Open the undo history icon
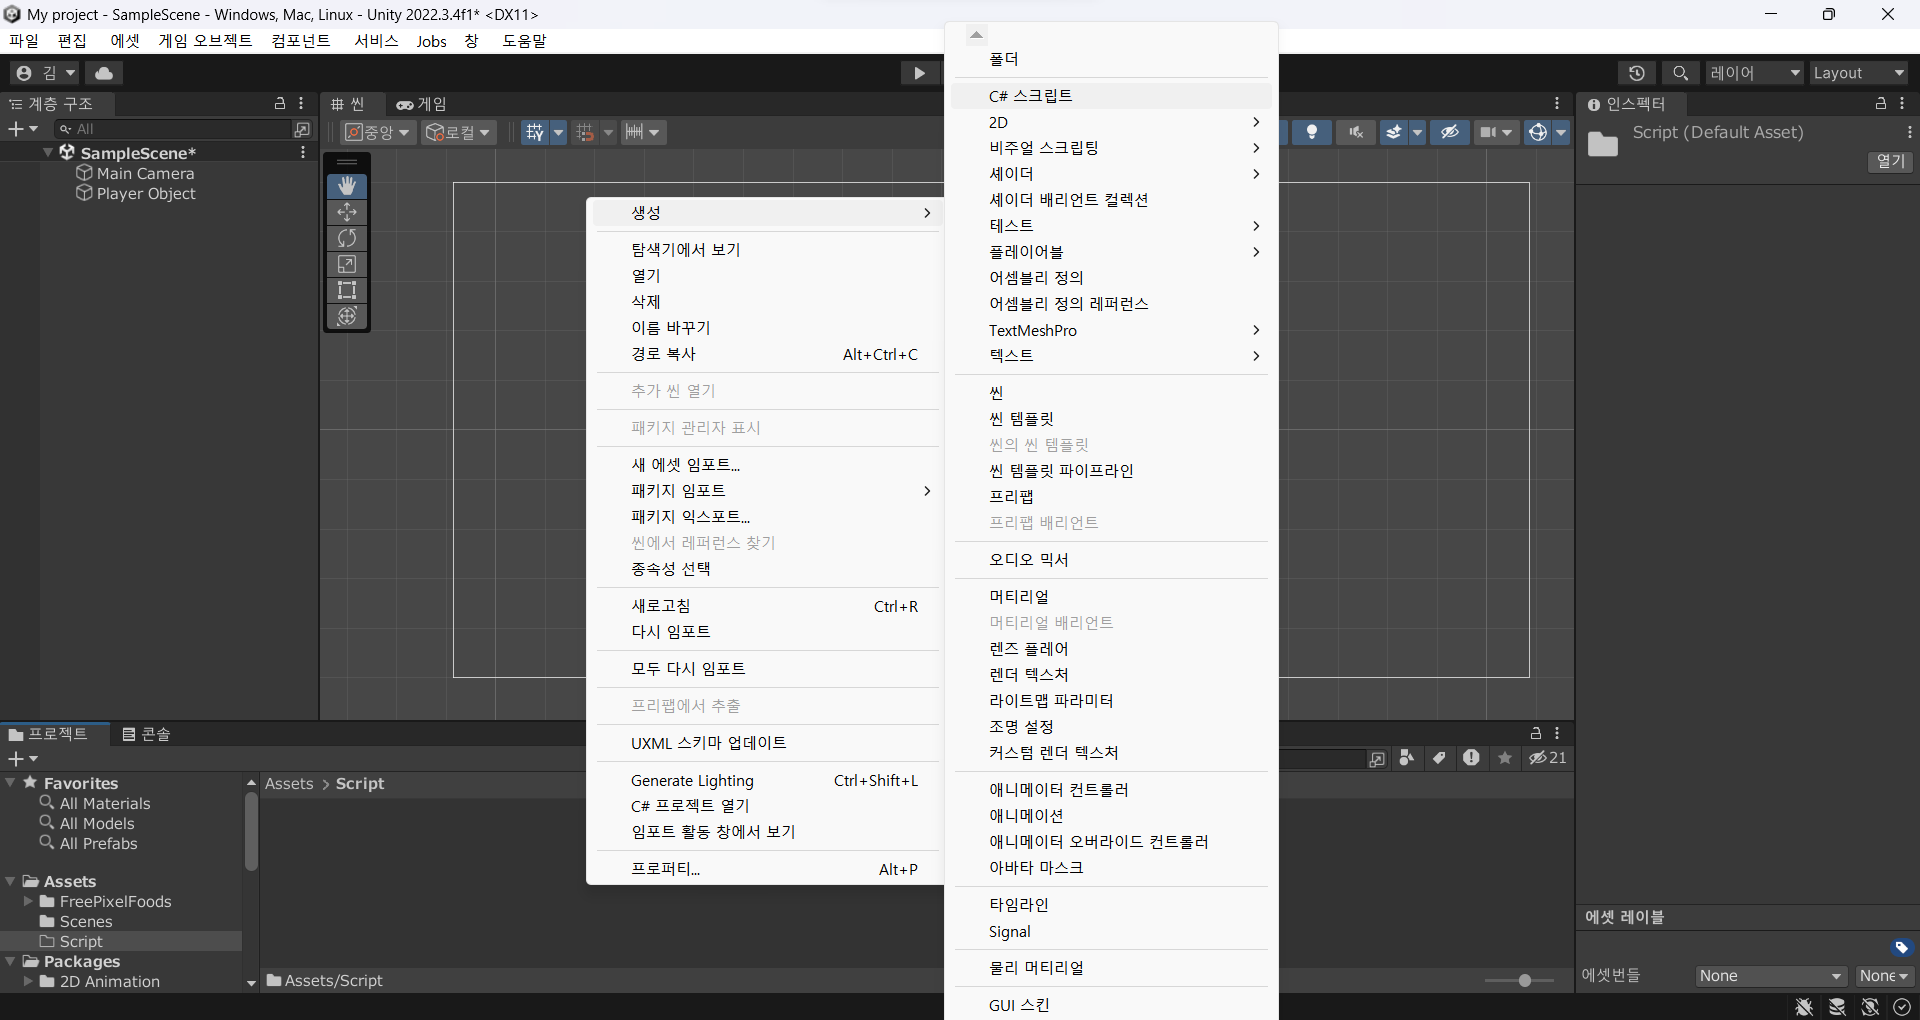The image size is (1920, 1020). tap(1637, 73)
